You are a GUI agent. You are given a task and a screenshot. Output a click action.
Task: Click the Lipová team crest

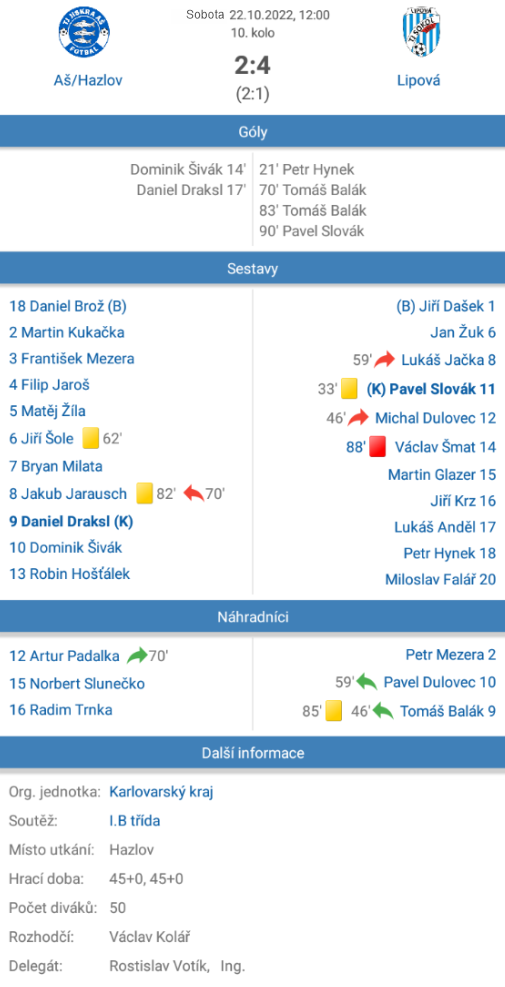[x=419, y=33]
